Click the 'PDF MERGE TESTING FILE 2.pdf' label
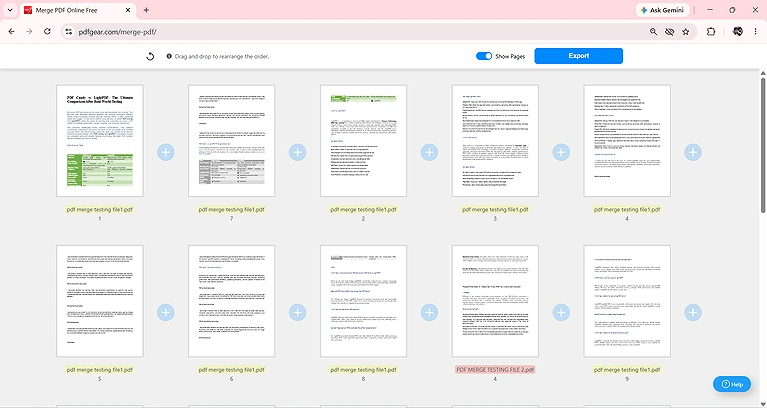Viewport: 767px width, 408px height. [495, 370]
